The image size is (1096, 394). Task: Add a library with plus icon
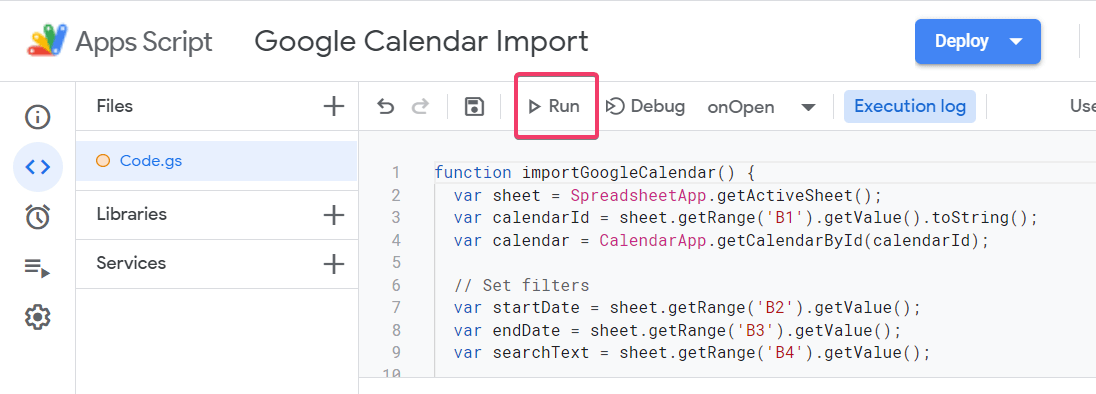[334, 214]
